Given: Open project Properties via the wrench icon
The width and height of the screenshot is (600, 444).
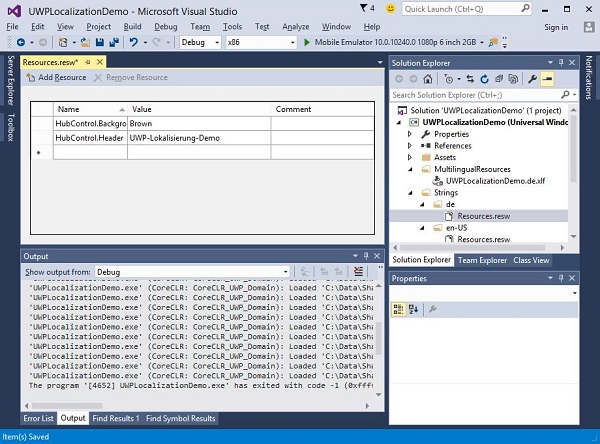Looking at the screenshot, I should click(x=533, y=79).
